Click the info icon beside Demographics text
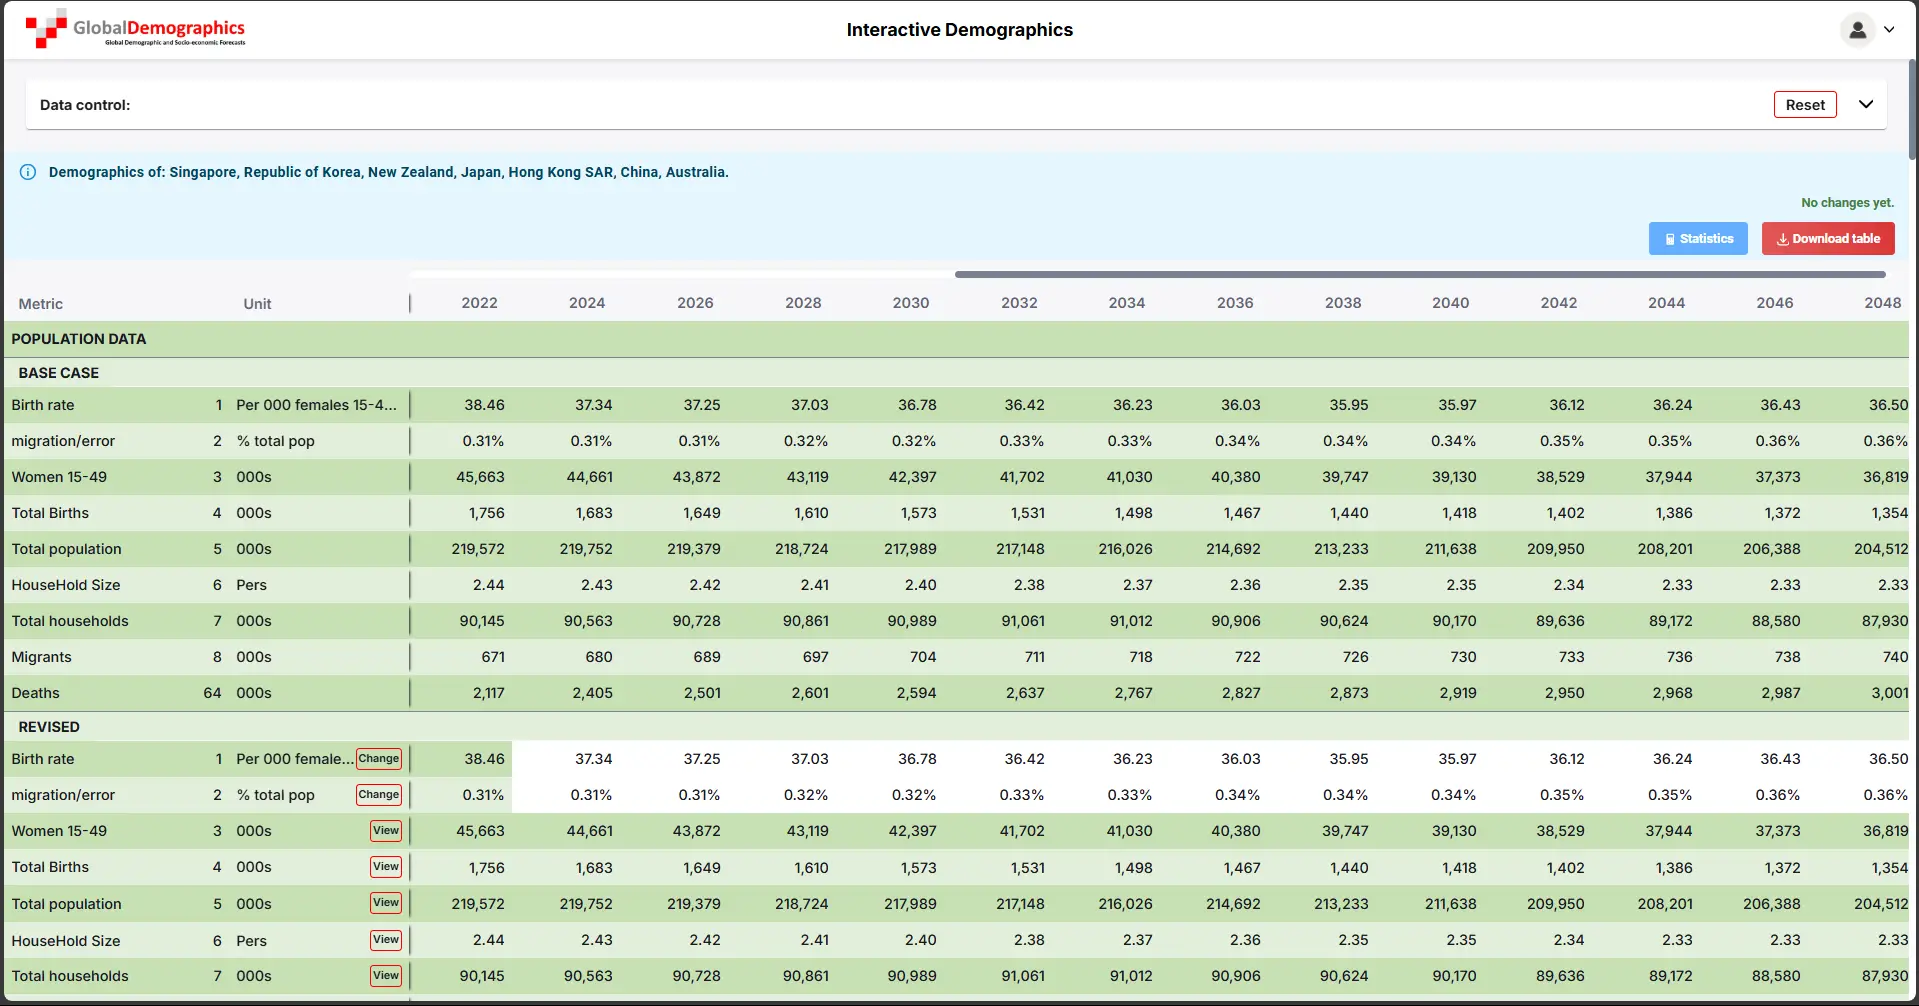1919x1006 pixels. click(x=28, y=172)
